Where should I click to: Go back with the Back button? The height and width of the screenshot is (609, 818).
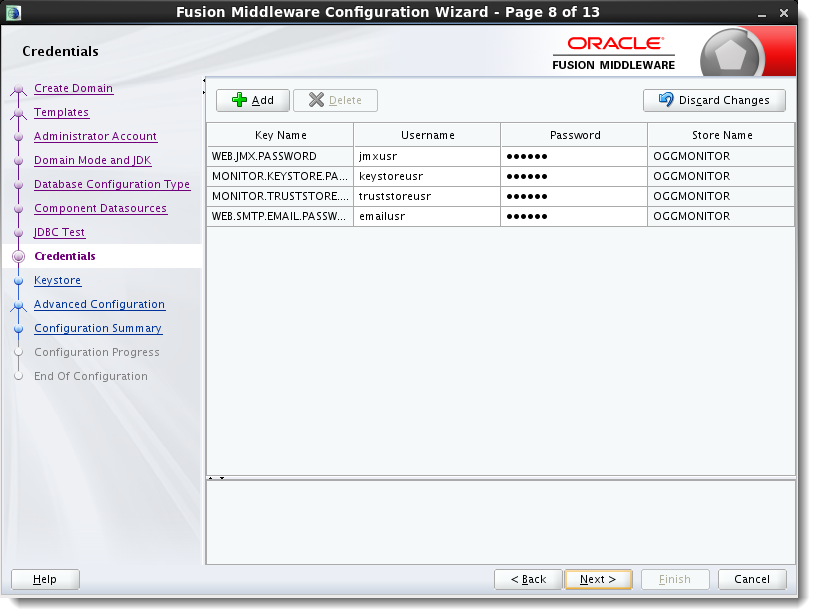coord(528,579)
